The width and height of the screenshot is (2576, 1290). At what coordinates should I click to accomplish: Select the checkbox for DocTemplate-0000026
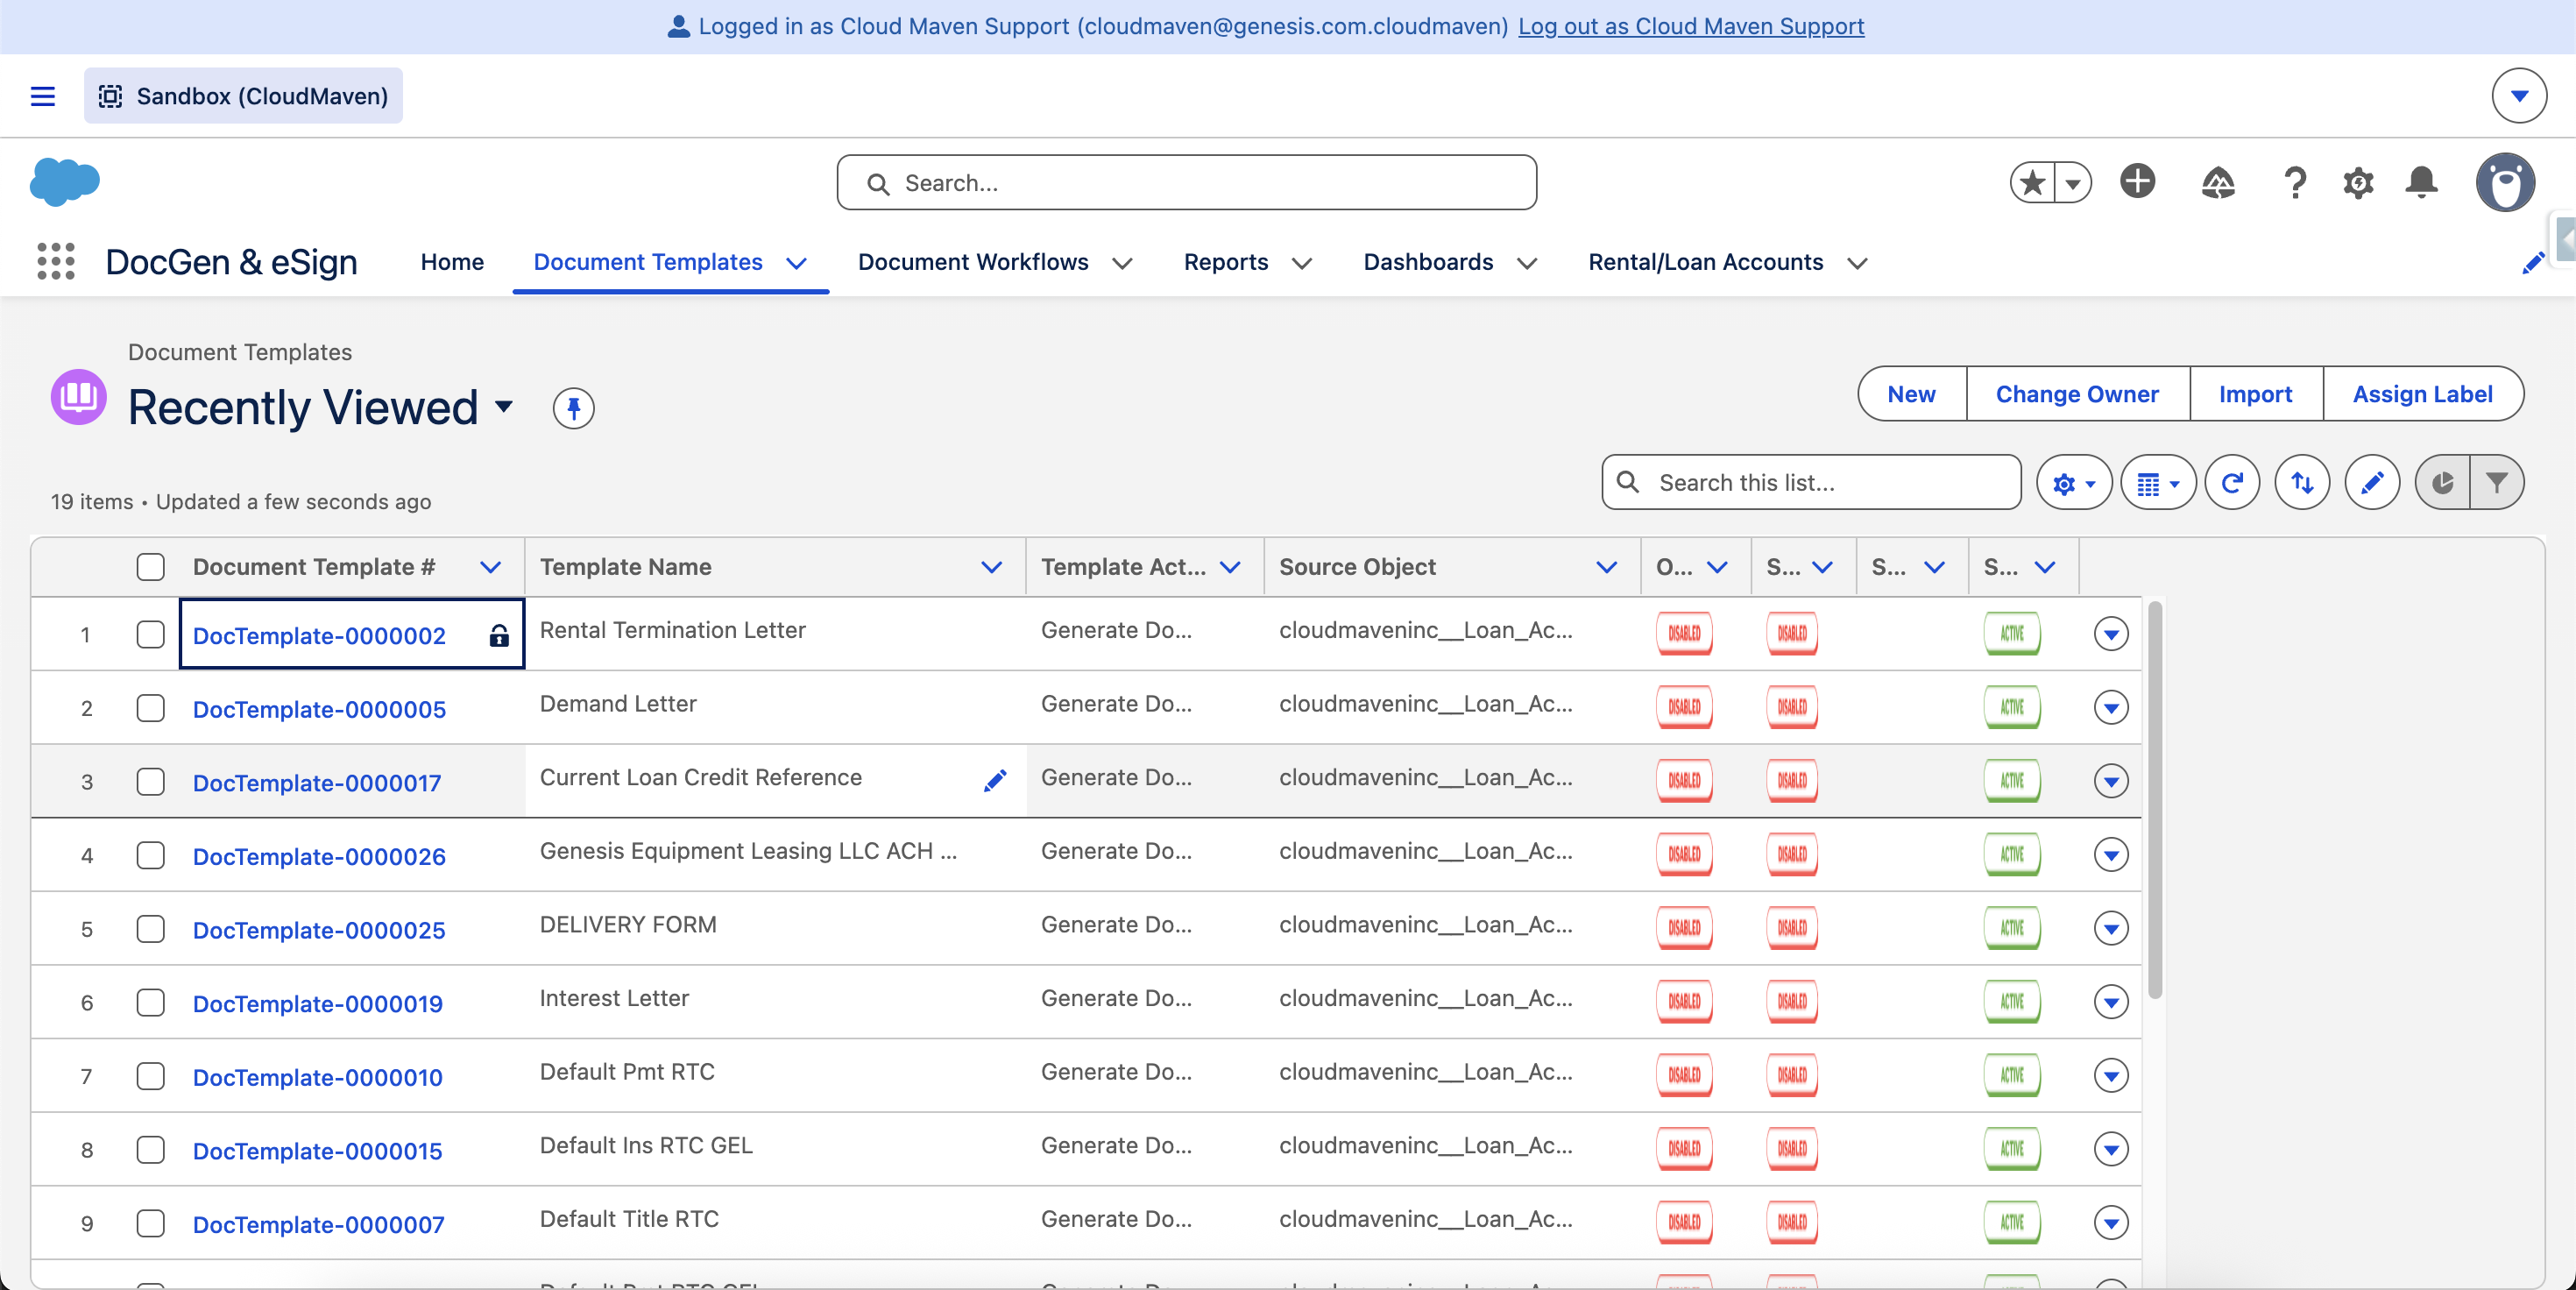(x=151, y=855)
